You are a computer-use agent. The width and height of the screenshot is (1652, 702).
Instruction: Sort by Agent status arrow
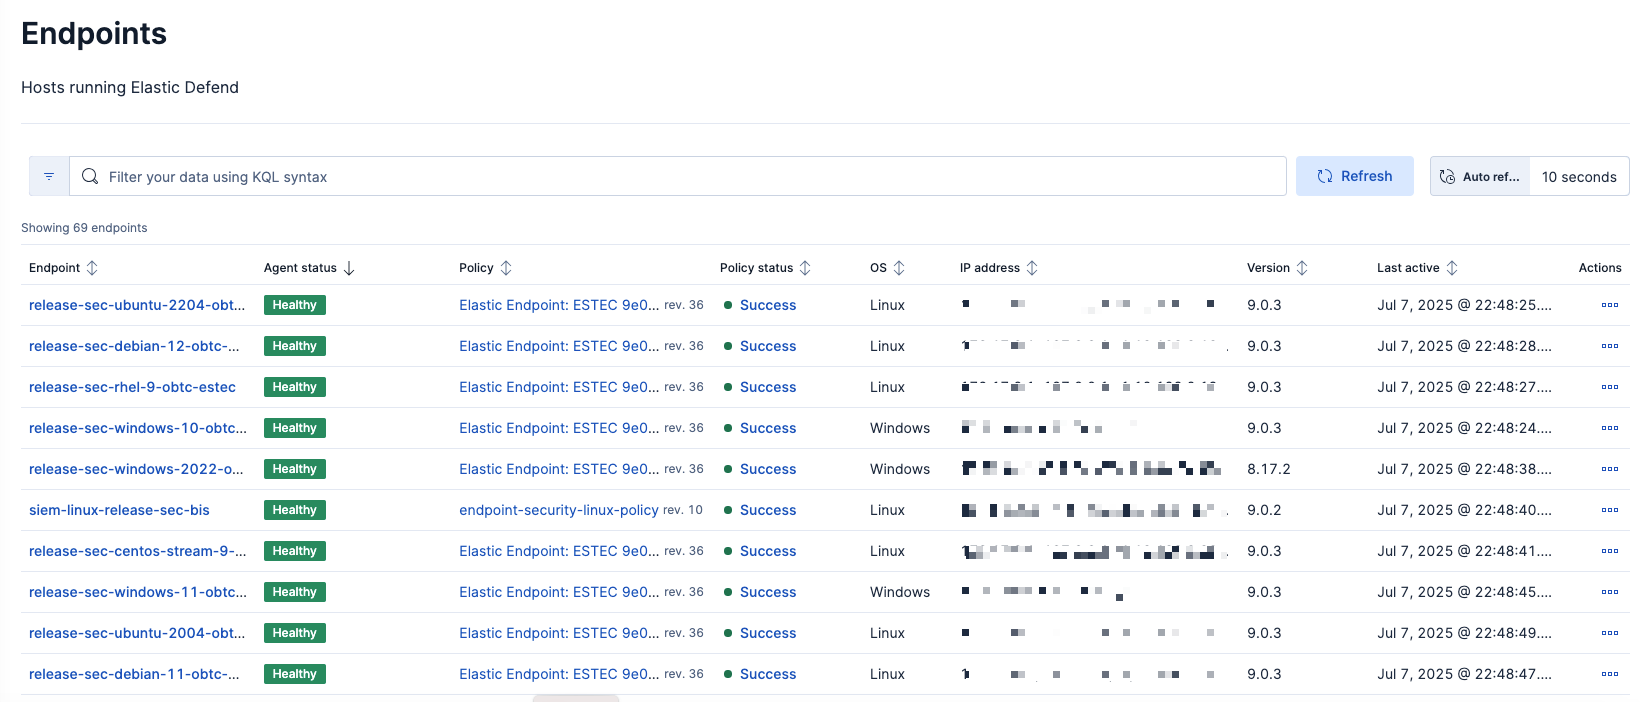pos(349,268)
